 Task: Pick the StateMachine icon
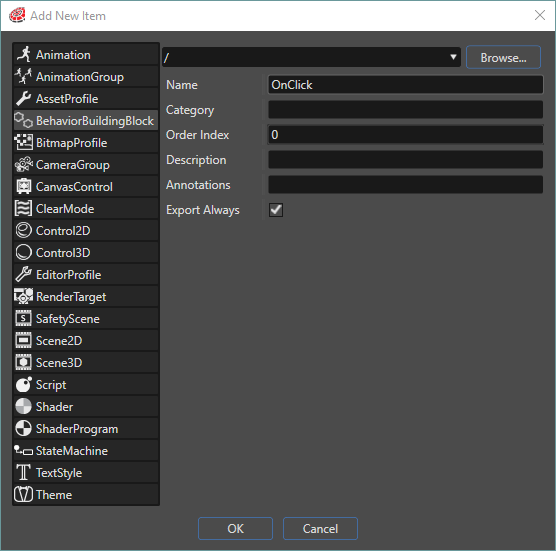pos(23,451)
